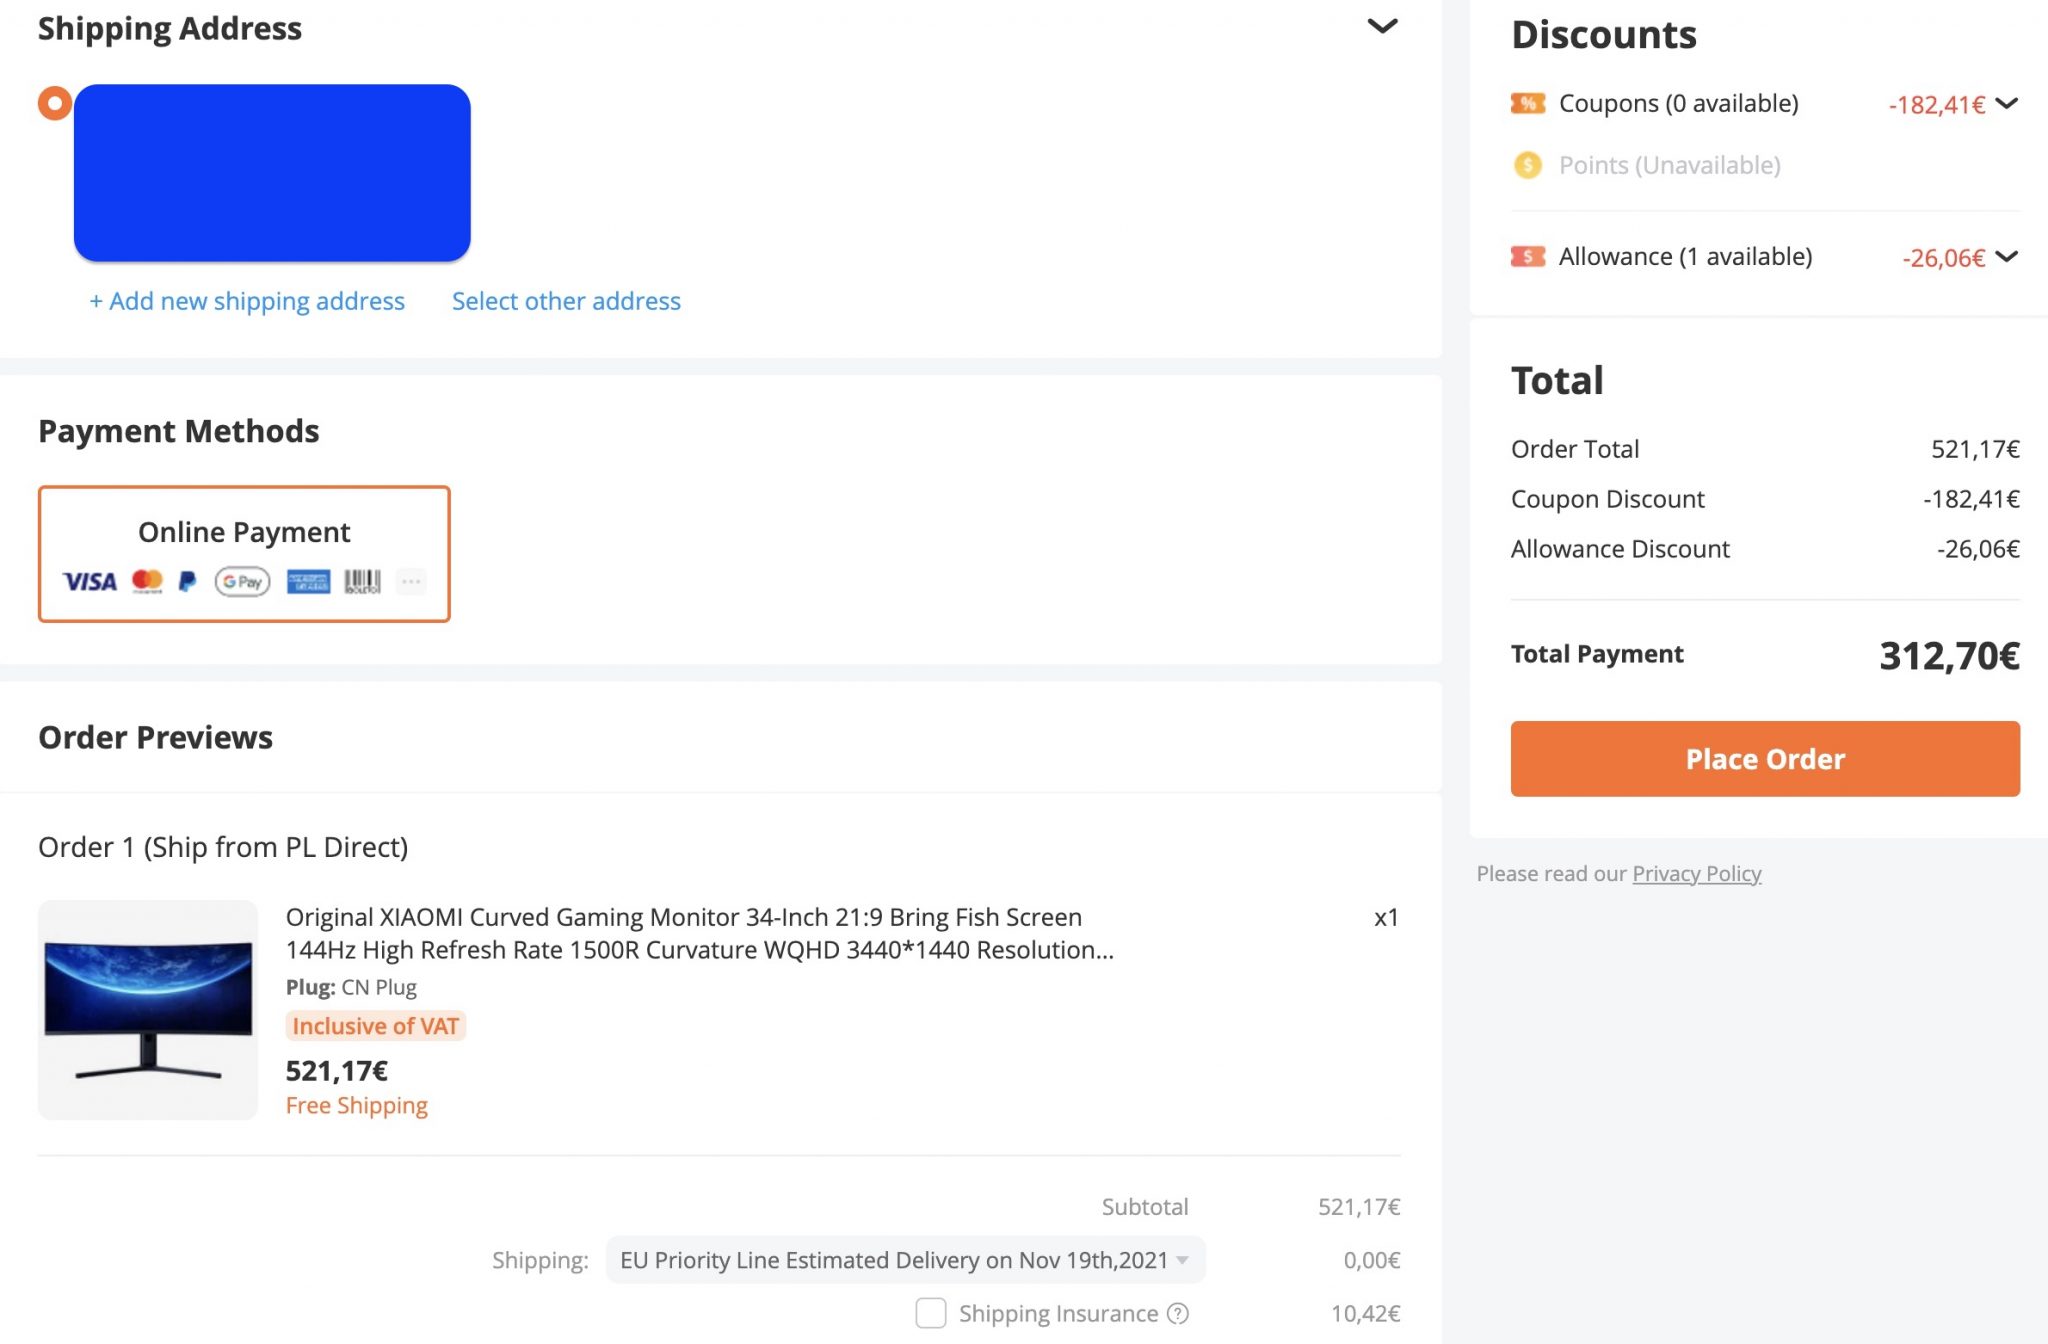Viewport: 2048px width, 1344px height.
Task: Click the Coupon Discount row label
Action: (1608, 499)
